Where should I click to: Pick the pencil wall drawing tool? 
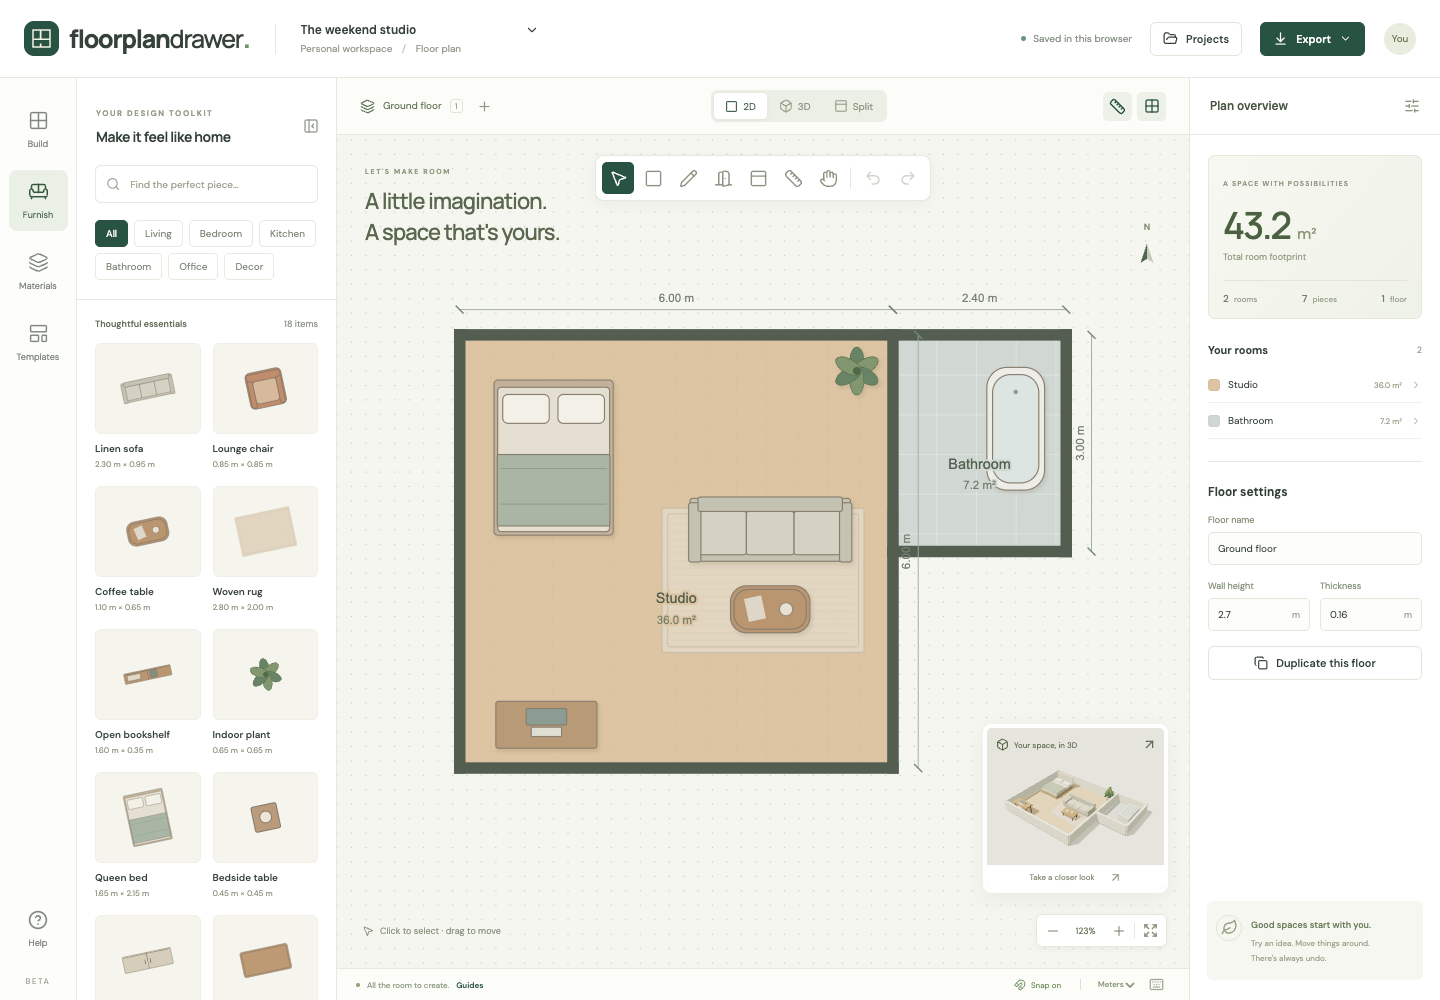(688, 178)
